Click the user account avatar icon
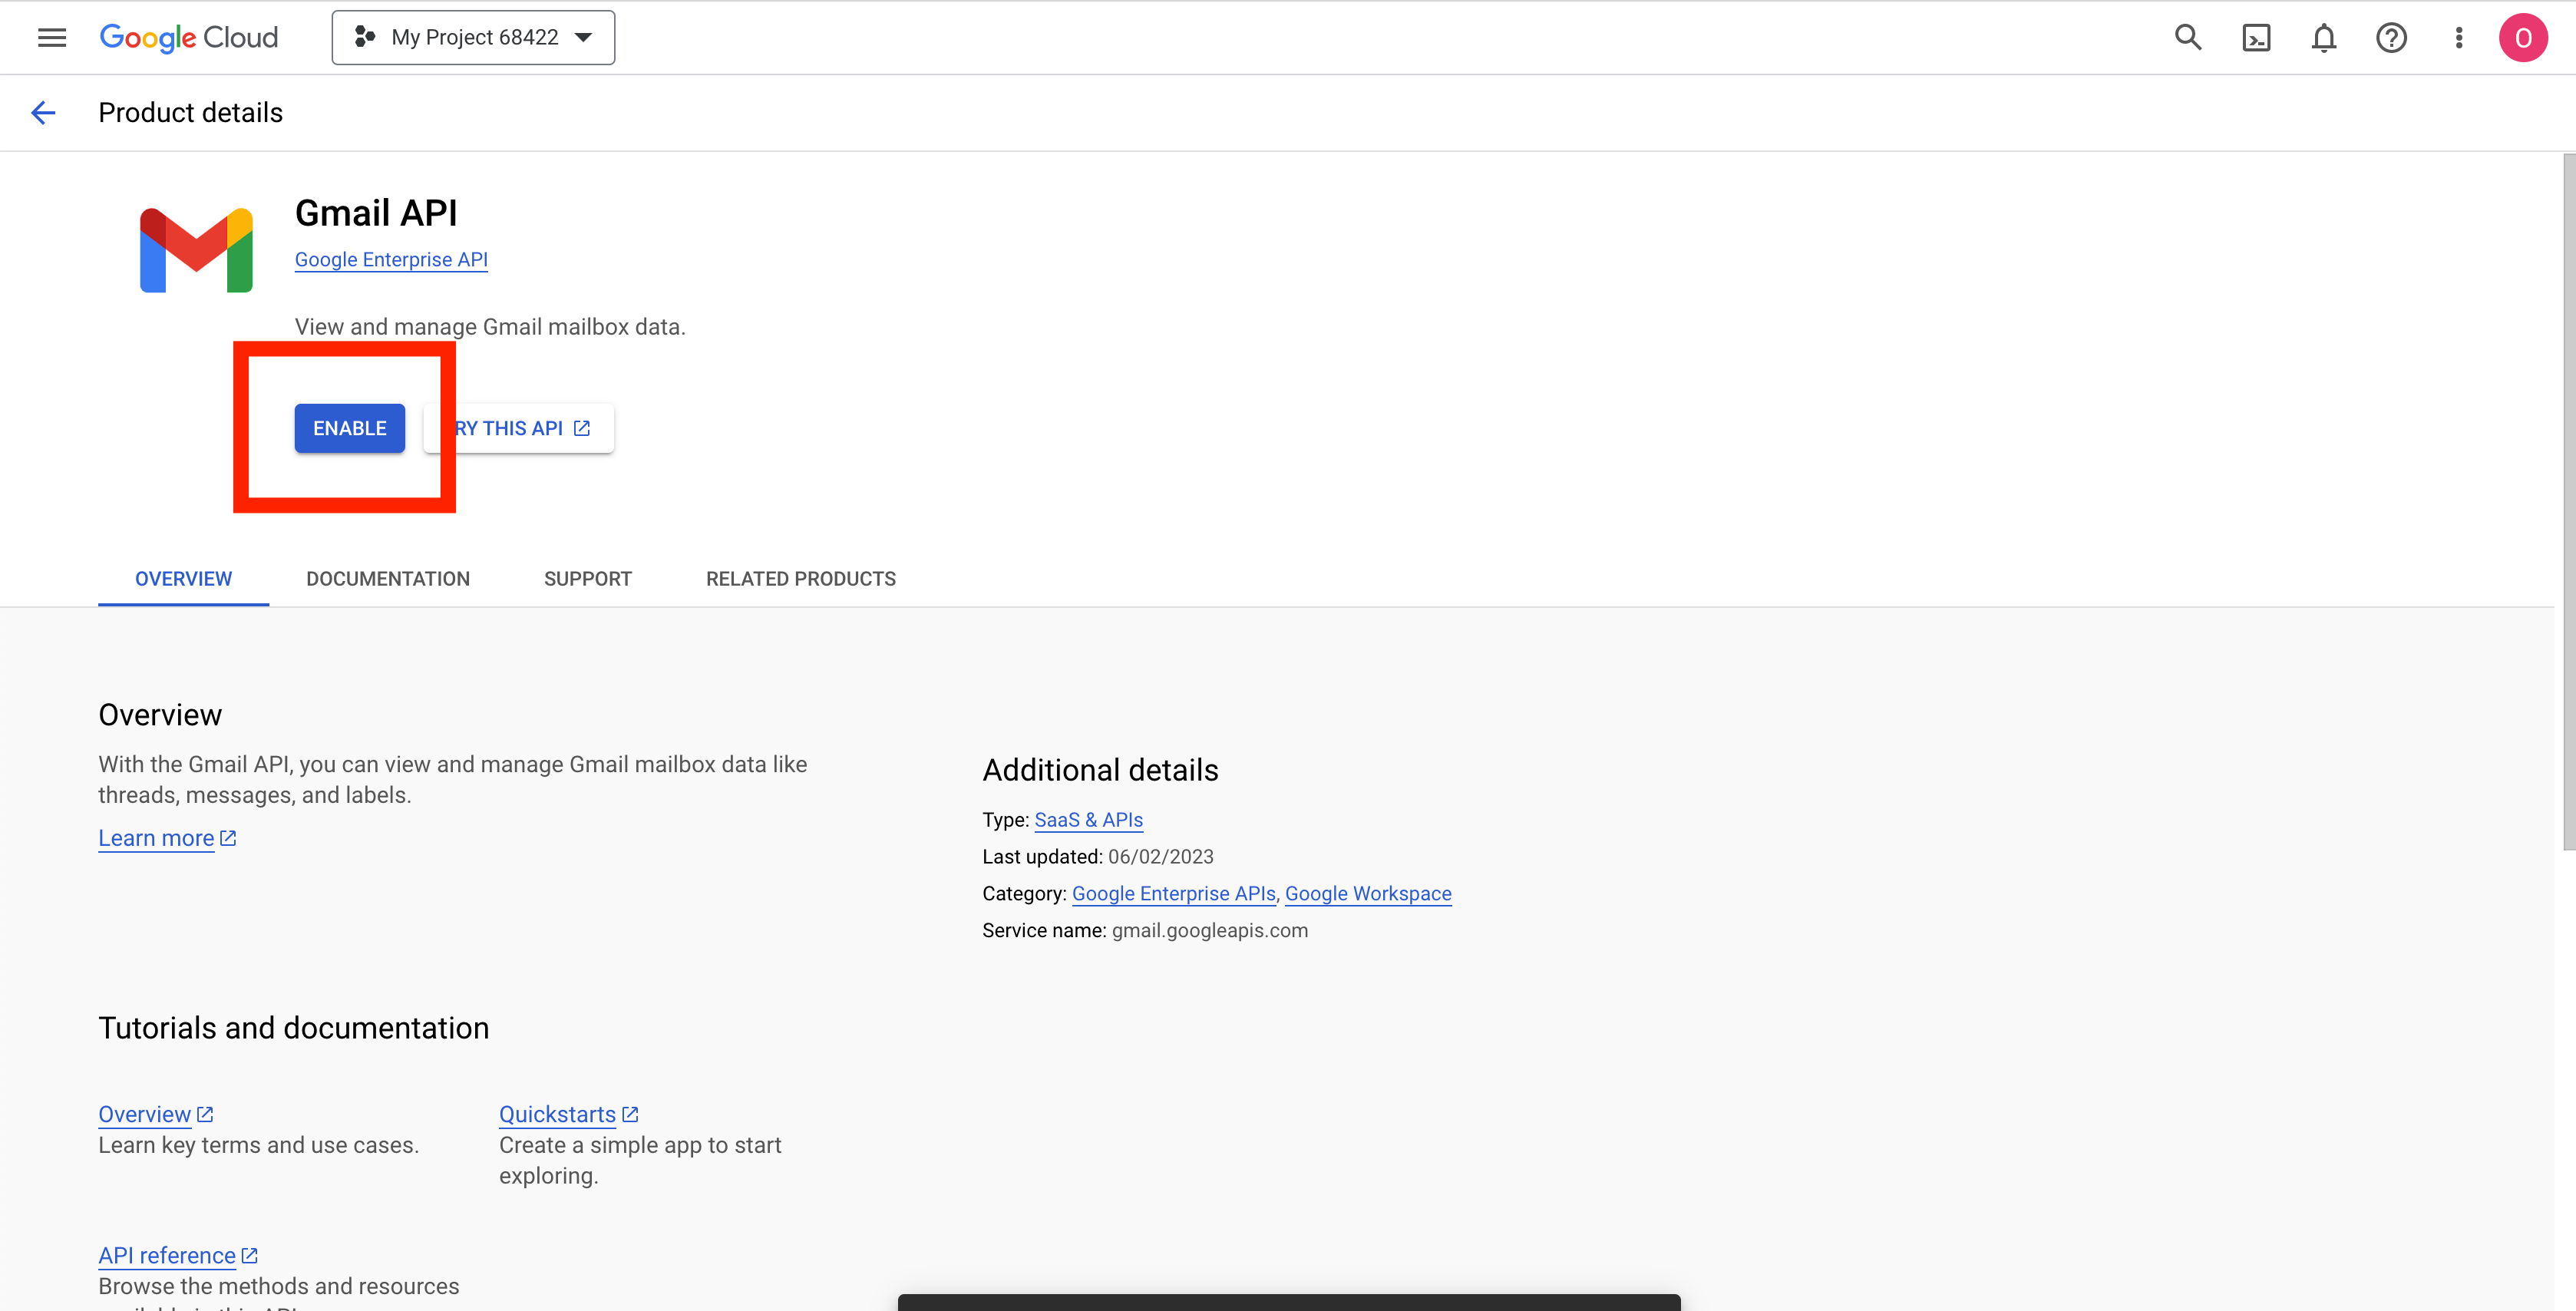 [x=2524, y=37]
